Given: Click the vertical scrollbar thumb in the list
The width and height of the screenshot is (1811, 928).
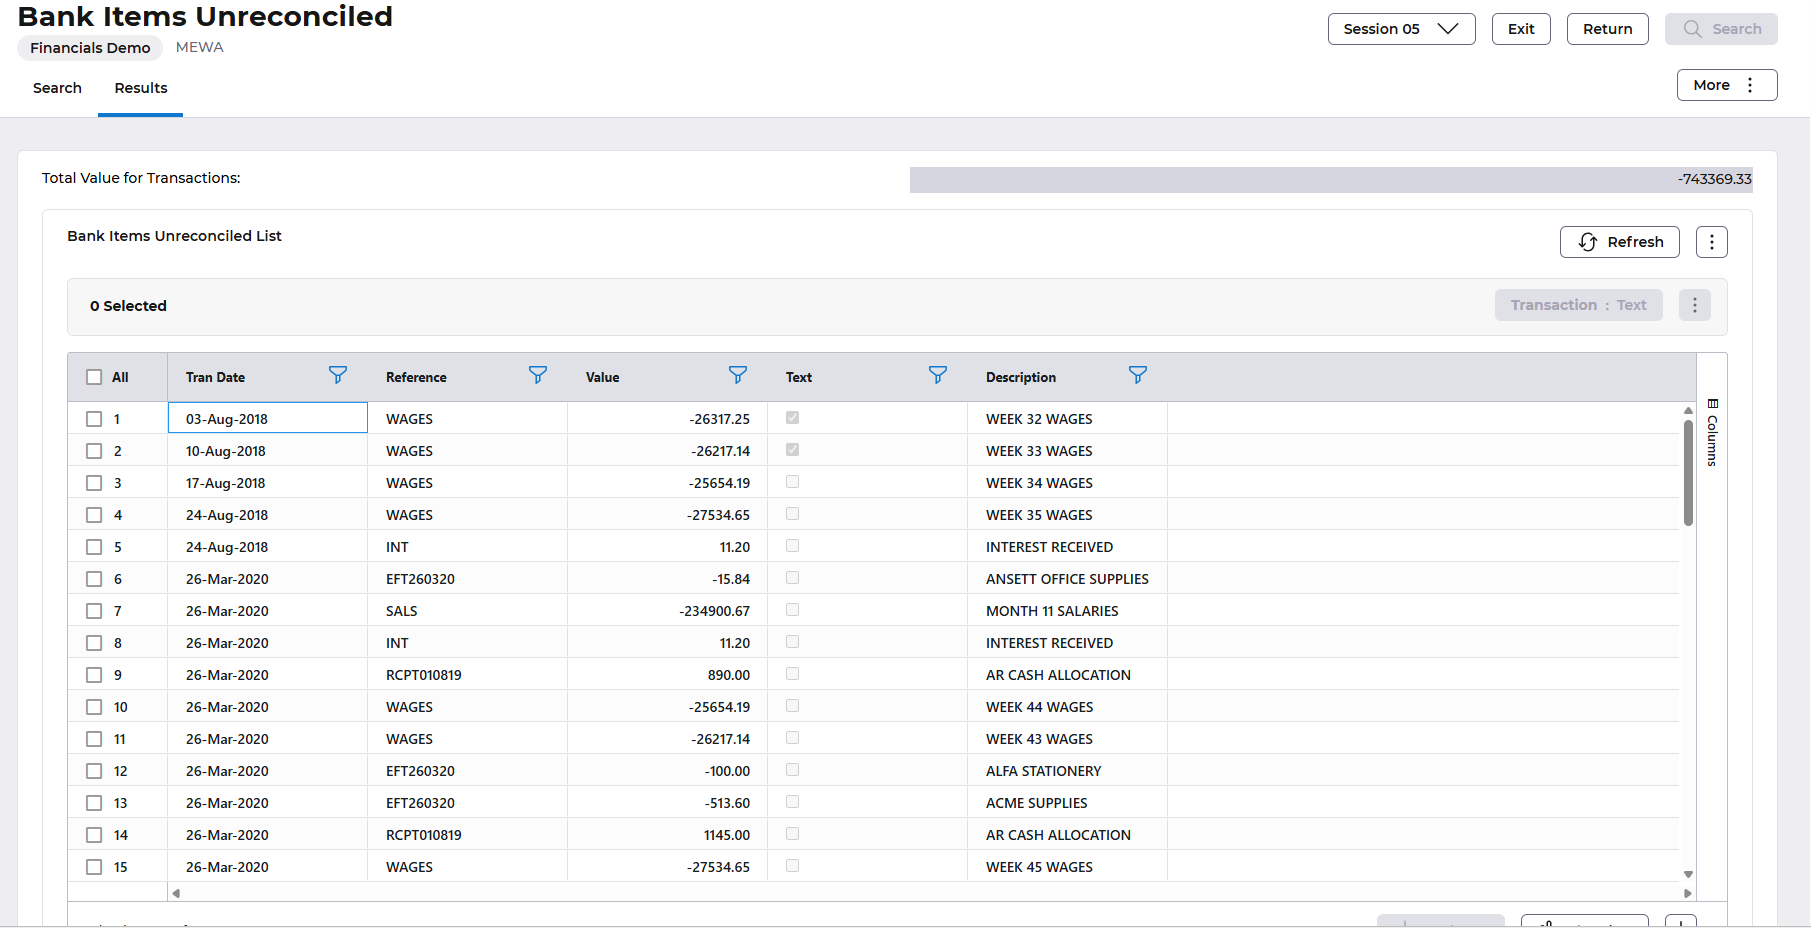Looking at the screenshot, I should [x=1688, y=470].
